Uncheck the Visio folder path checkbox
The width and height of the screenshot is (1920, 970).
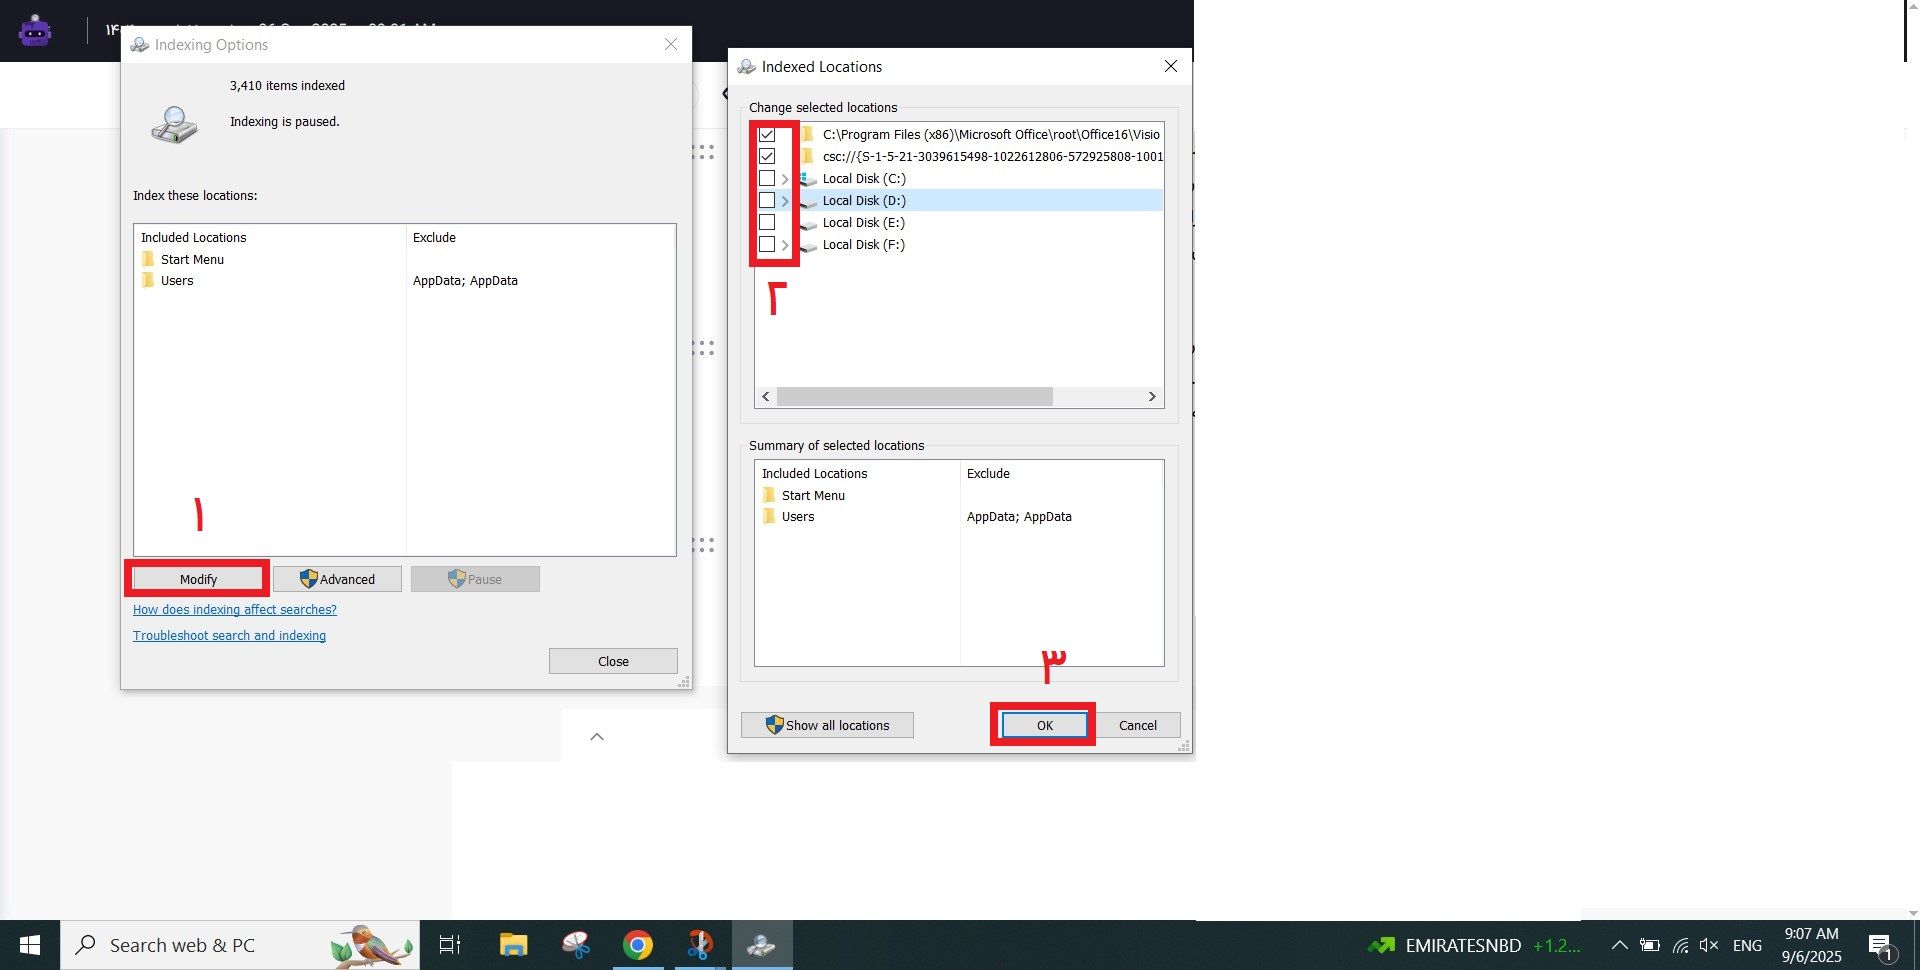coord(767,135)
